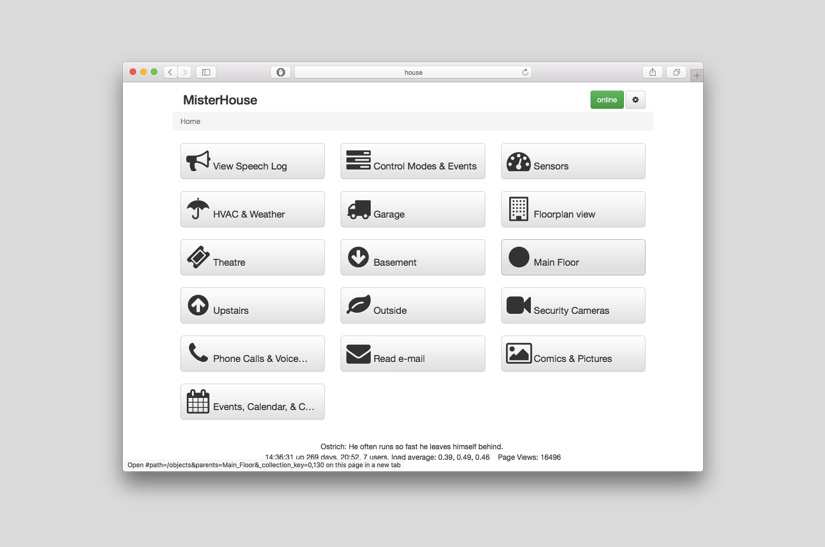Open the settings gear next to online

coord(635,100)
